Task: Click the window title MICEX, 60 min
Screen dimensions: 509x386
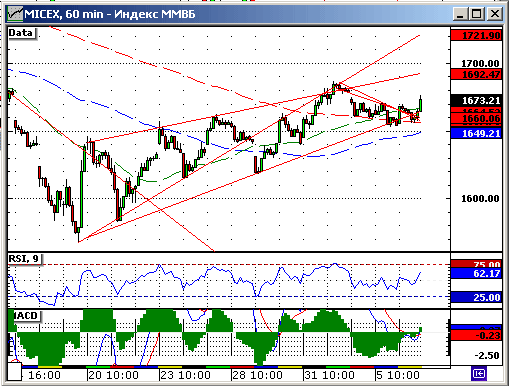Action: [64, 14]
